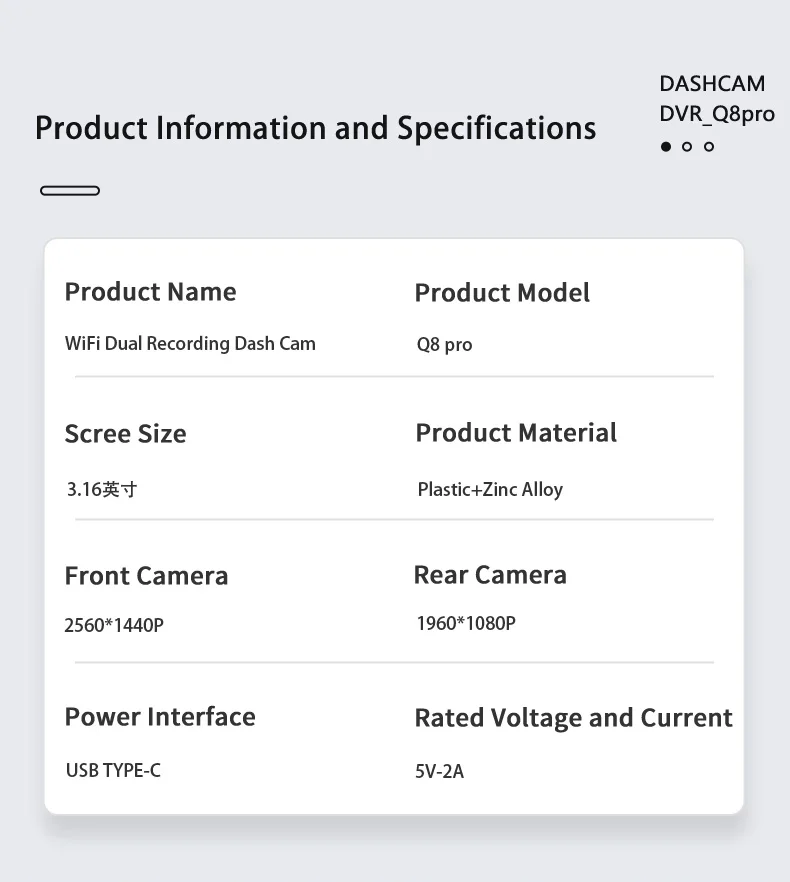Click the 2560*1440P resolution value
Screen dimensions: 790x882
114,626
